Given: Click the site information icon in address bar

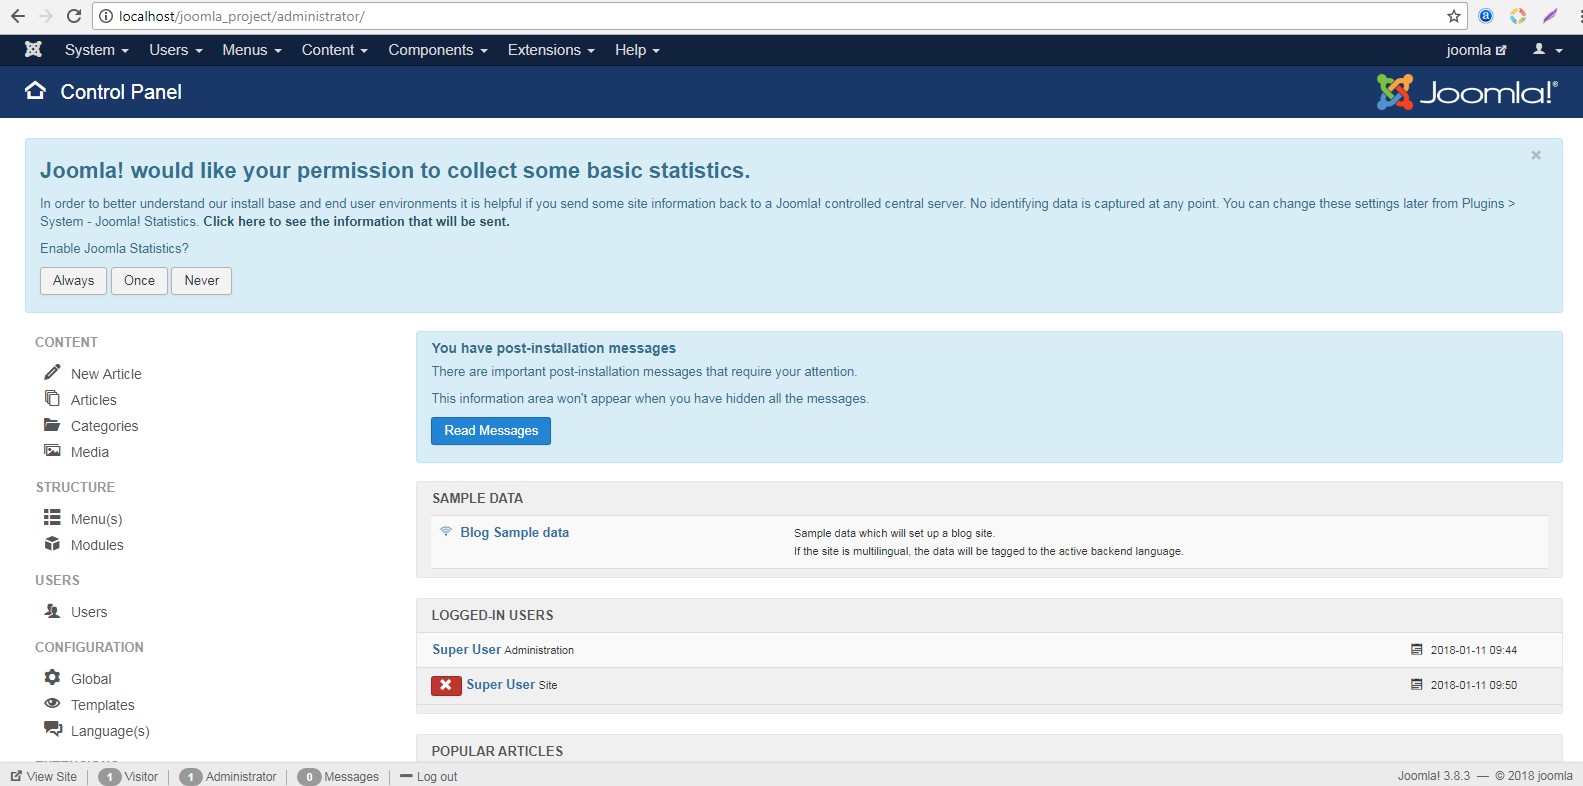Looking at the screenshot, I should pyautogui.click(x=106, y=16).
